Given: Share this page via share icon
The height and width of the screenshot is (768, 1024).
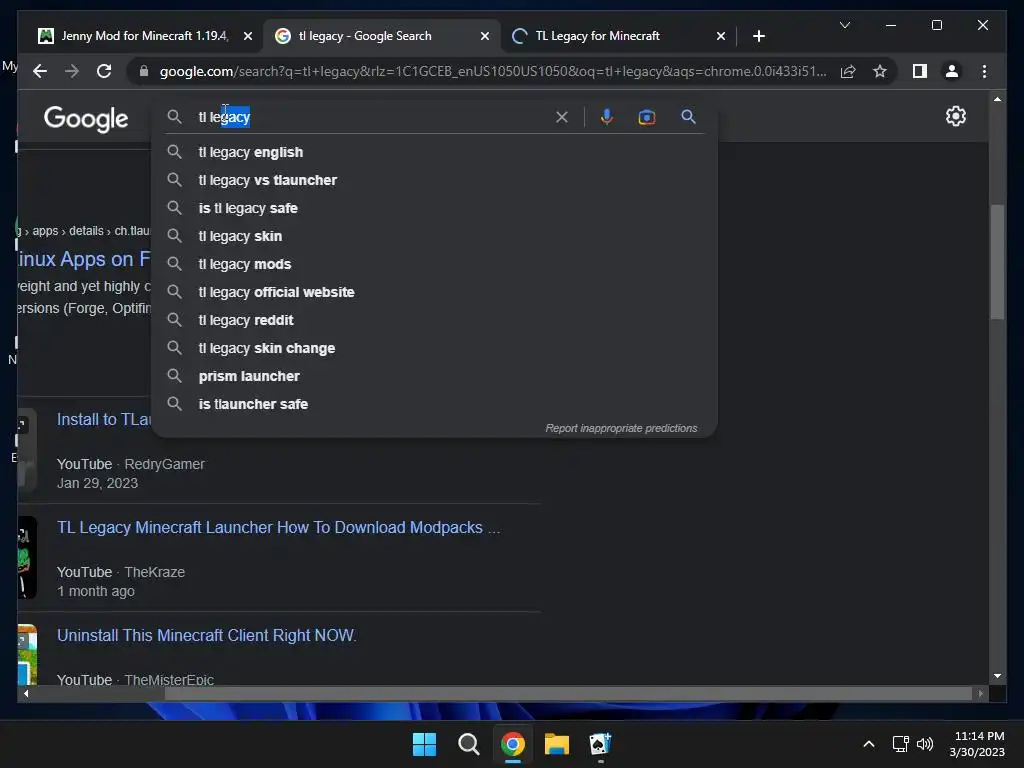Looking at the screenshot, I should [x=848, y=71].
